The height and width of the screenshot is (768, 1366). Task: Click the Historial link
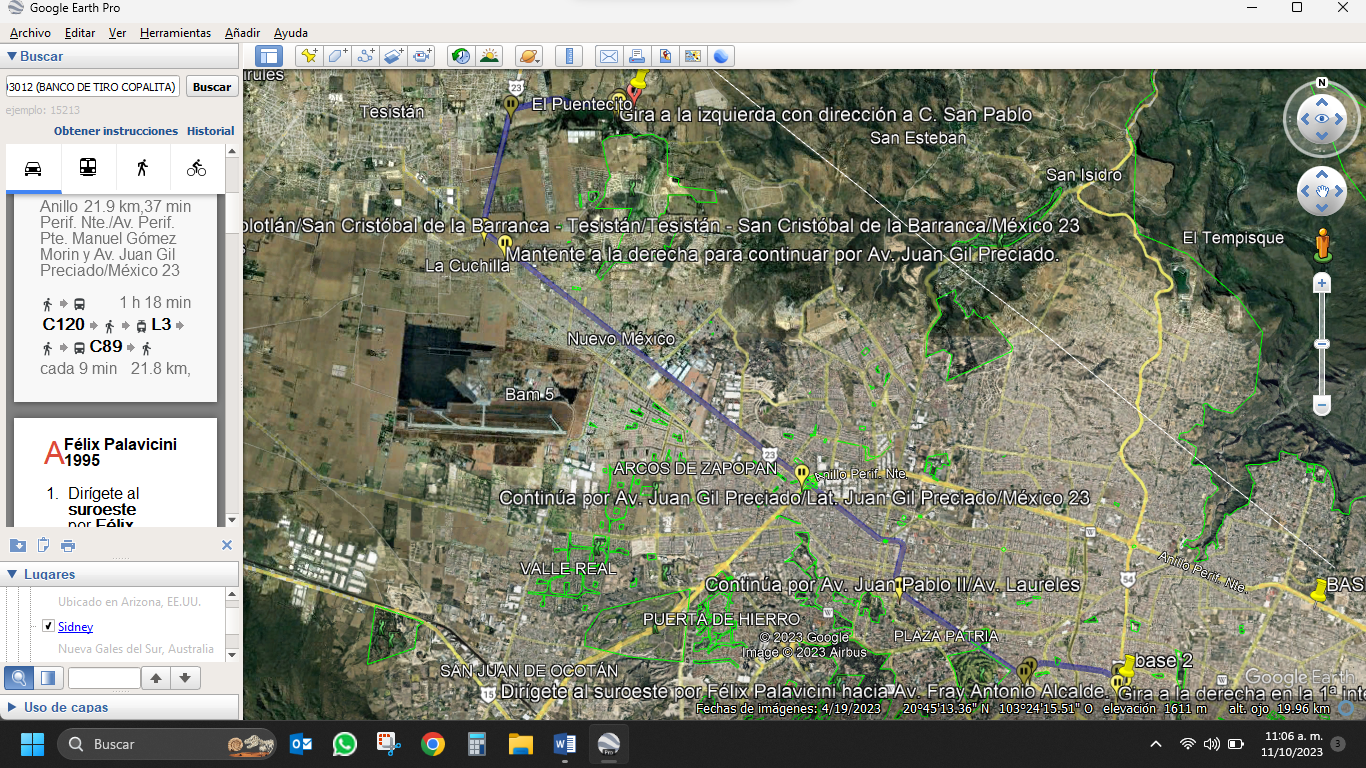[x=210, y=131]
